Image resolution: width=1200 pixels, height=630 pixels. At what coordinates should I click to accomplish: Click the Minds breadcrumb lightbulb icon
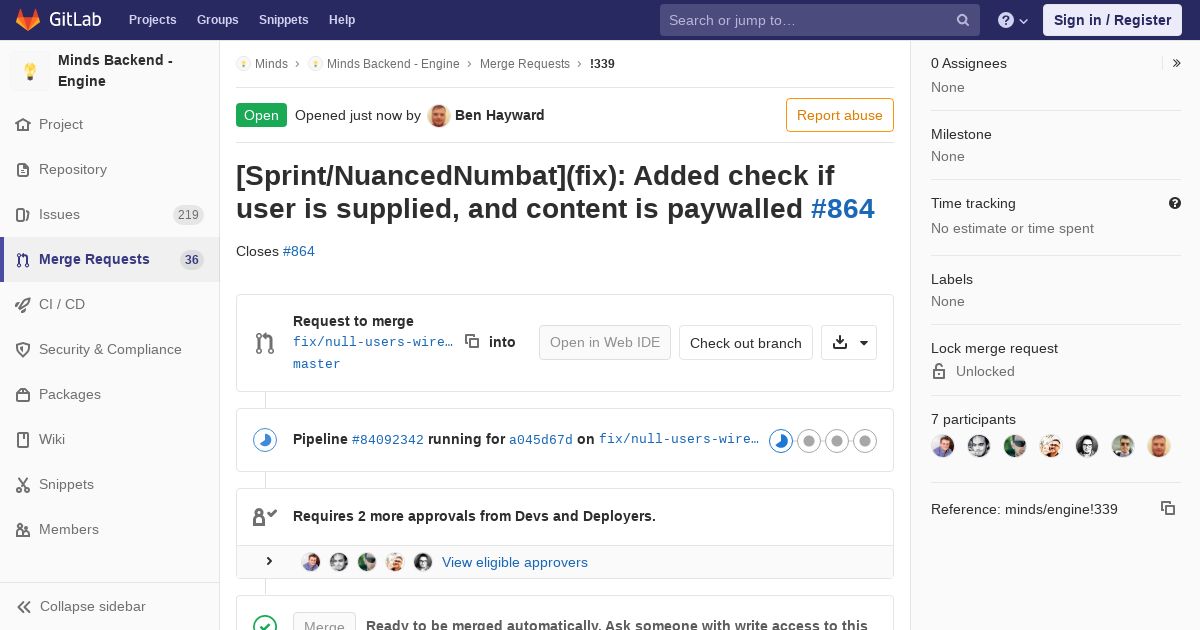243,63
